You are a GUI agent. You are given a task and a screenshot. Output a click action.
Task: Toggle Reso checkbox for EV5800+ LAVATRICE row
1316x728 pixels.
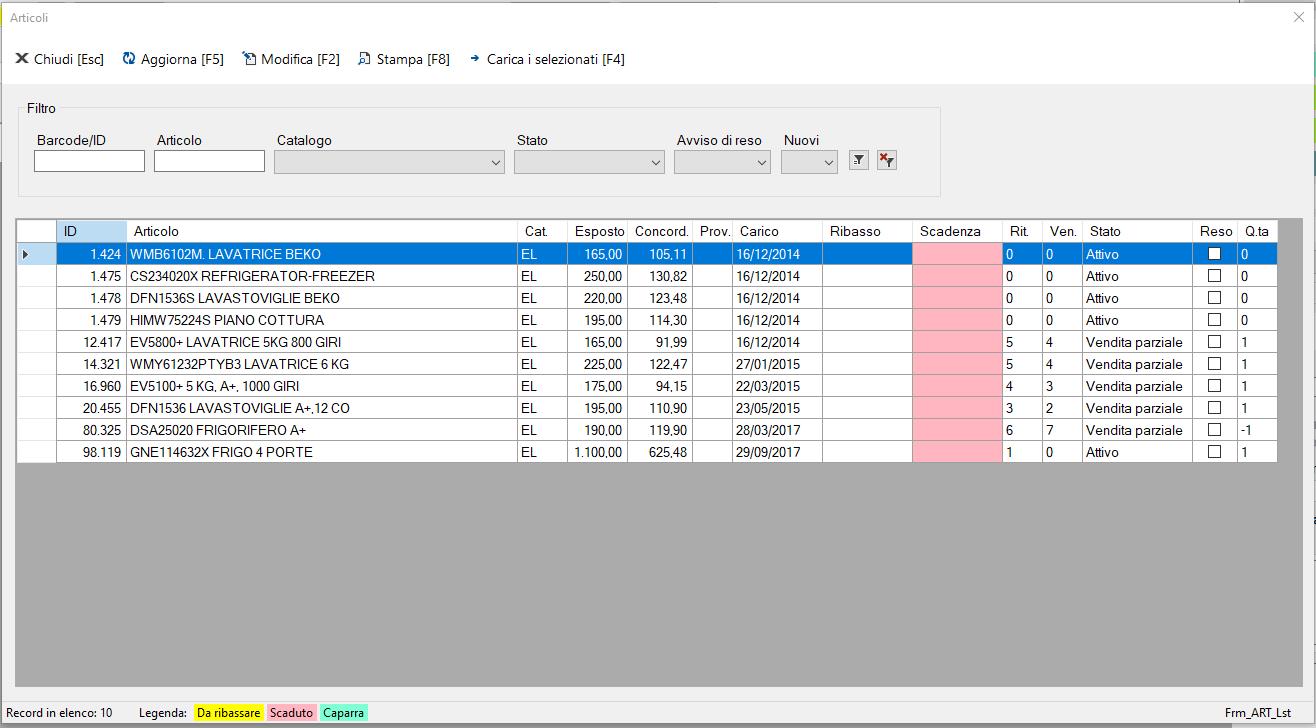click(x=1214, y=342)
